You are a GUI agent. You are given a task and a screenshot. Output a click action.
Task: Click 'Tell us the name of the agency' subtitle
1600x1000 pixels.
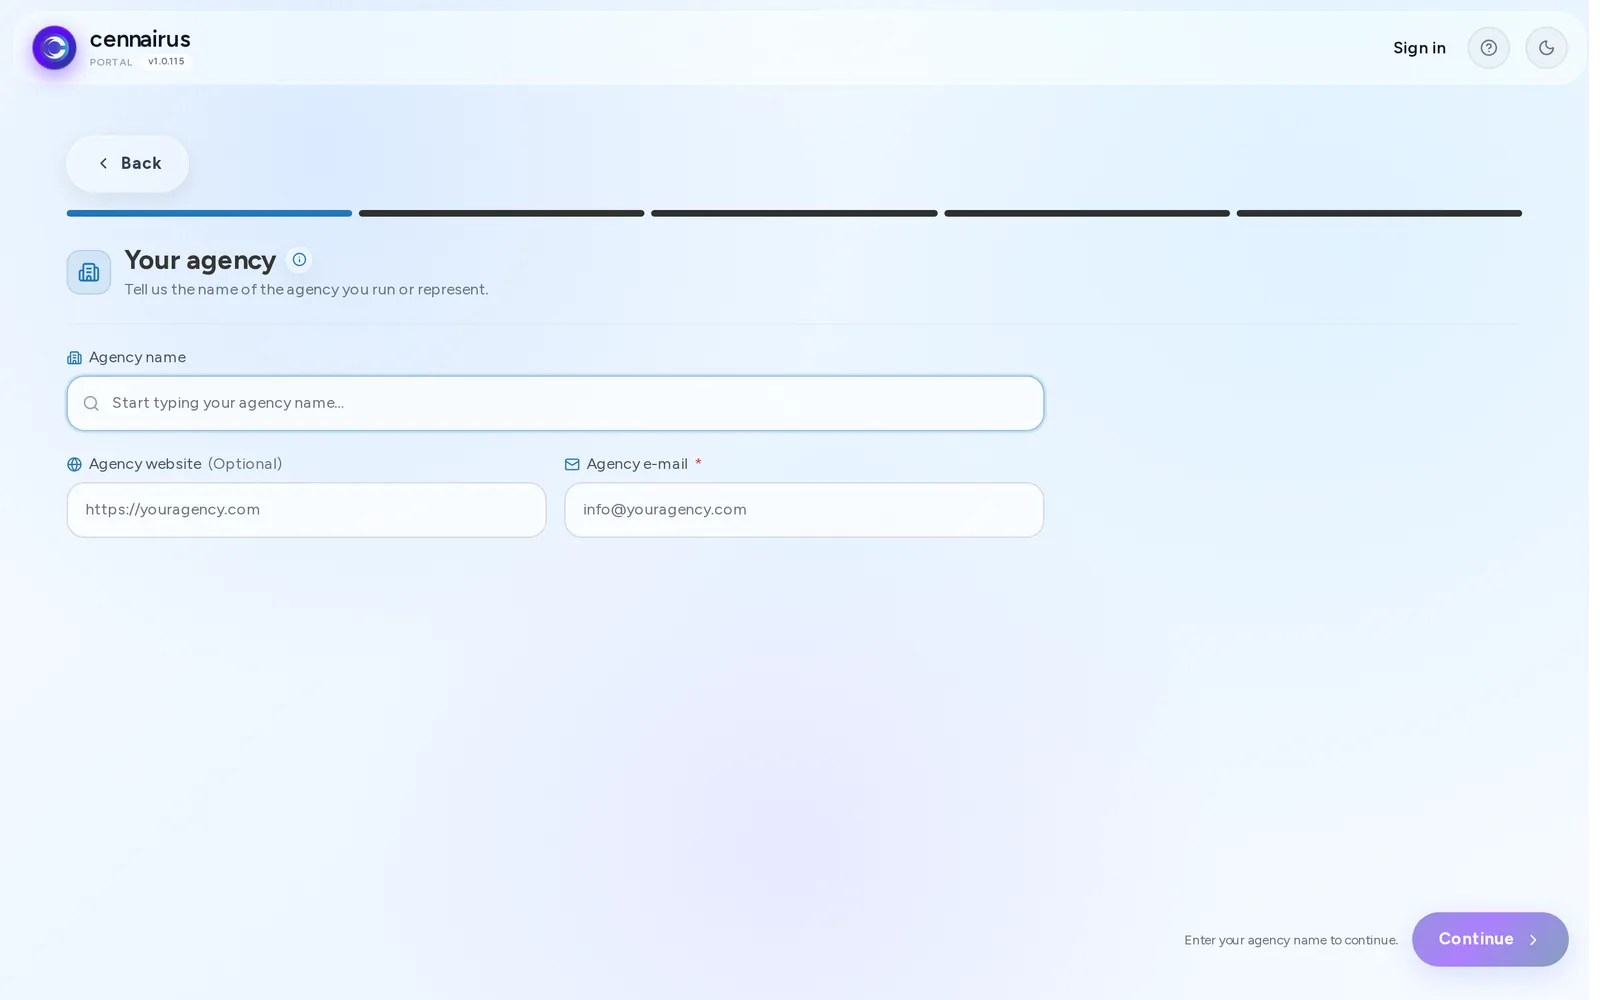tap(306, 290)
